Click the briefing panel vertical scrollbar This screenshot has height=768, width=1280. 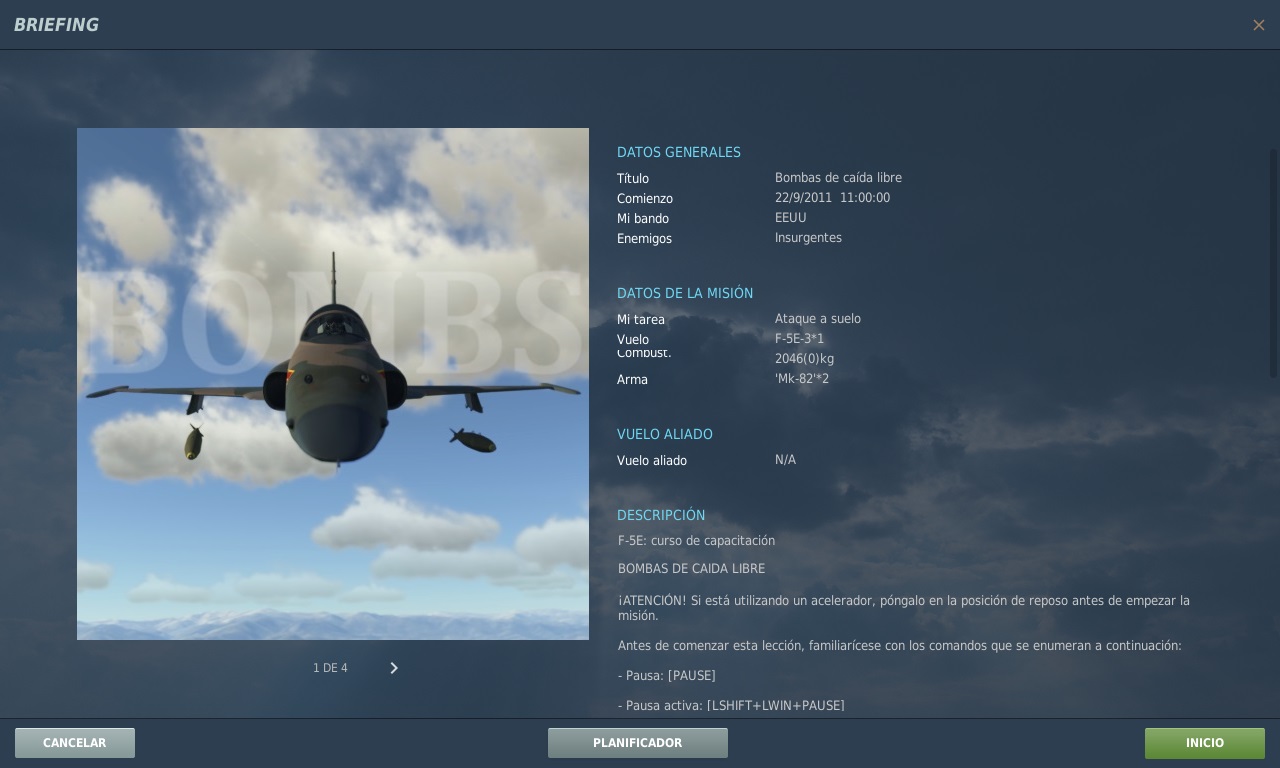click(x=1273, y=264)
